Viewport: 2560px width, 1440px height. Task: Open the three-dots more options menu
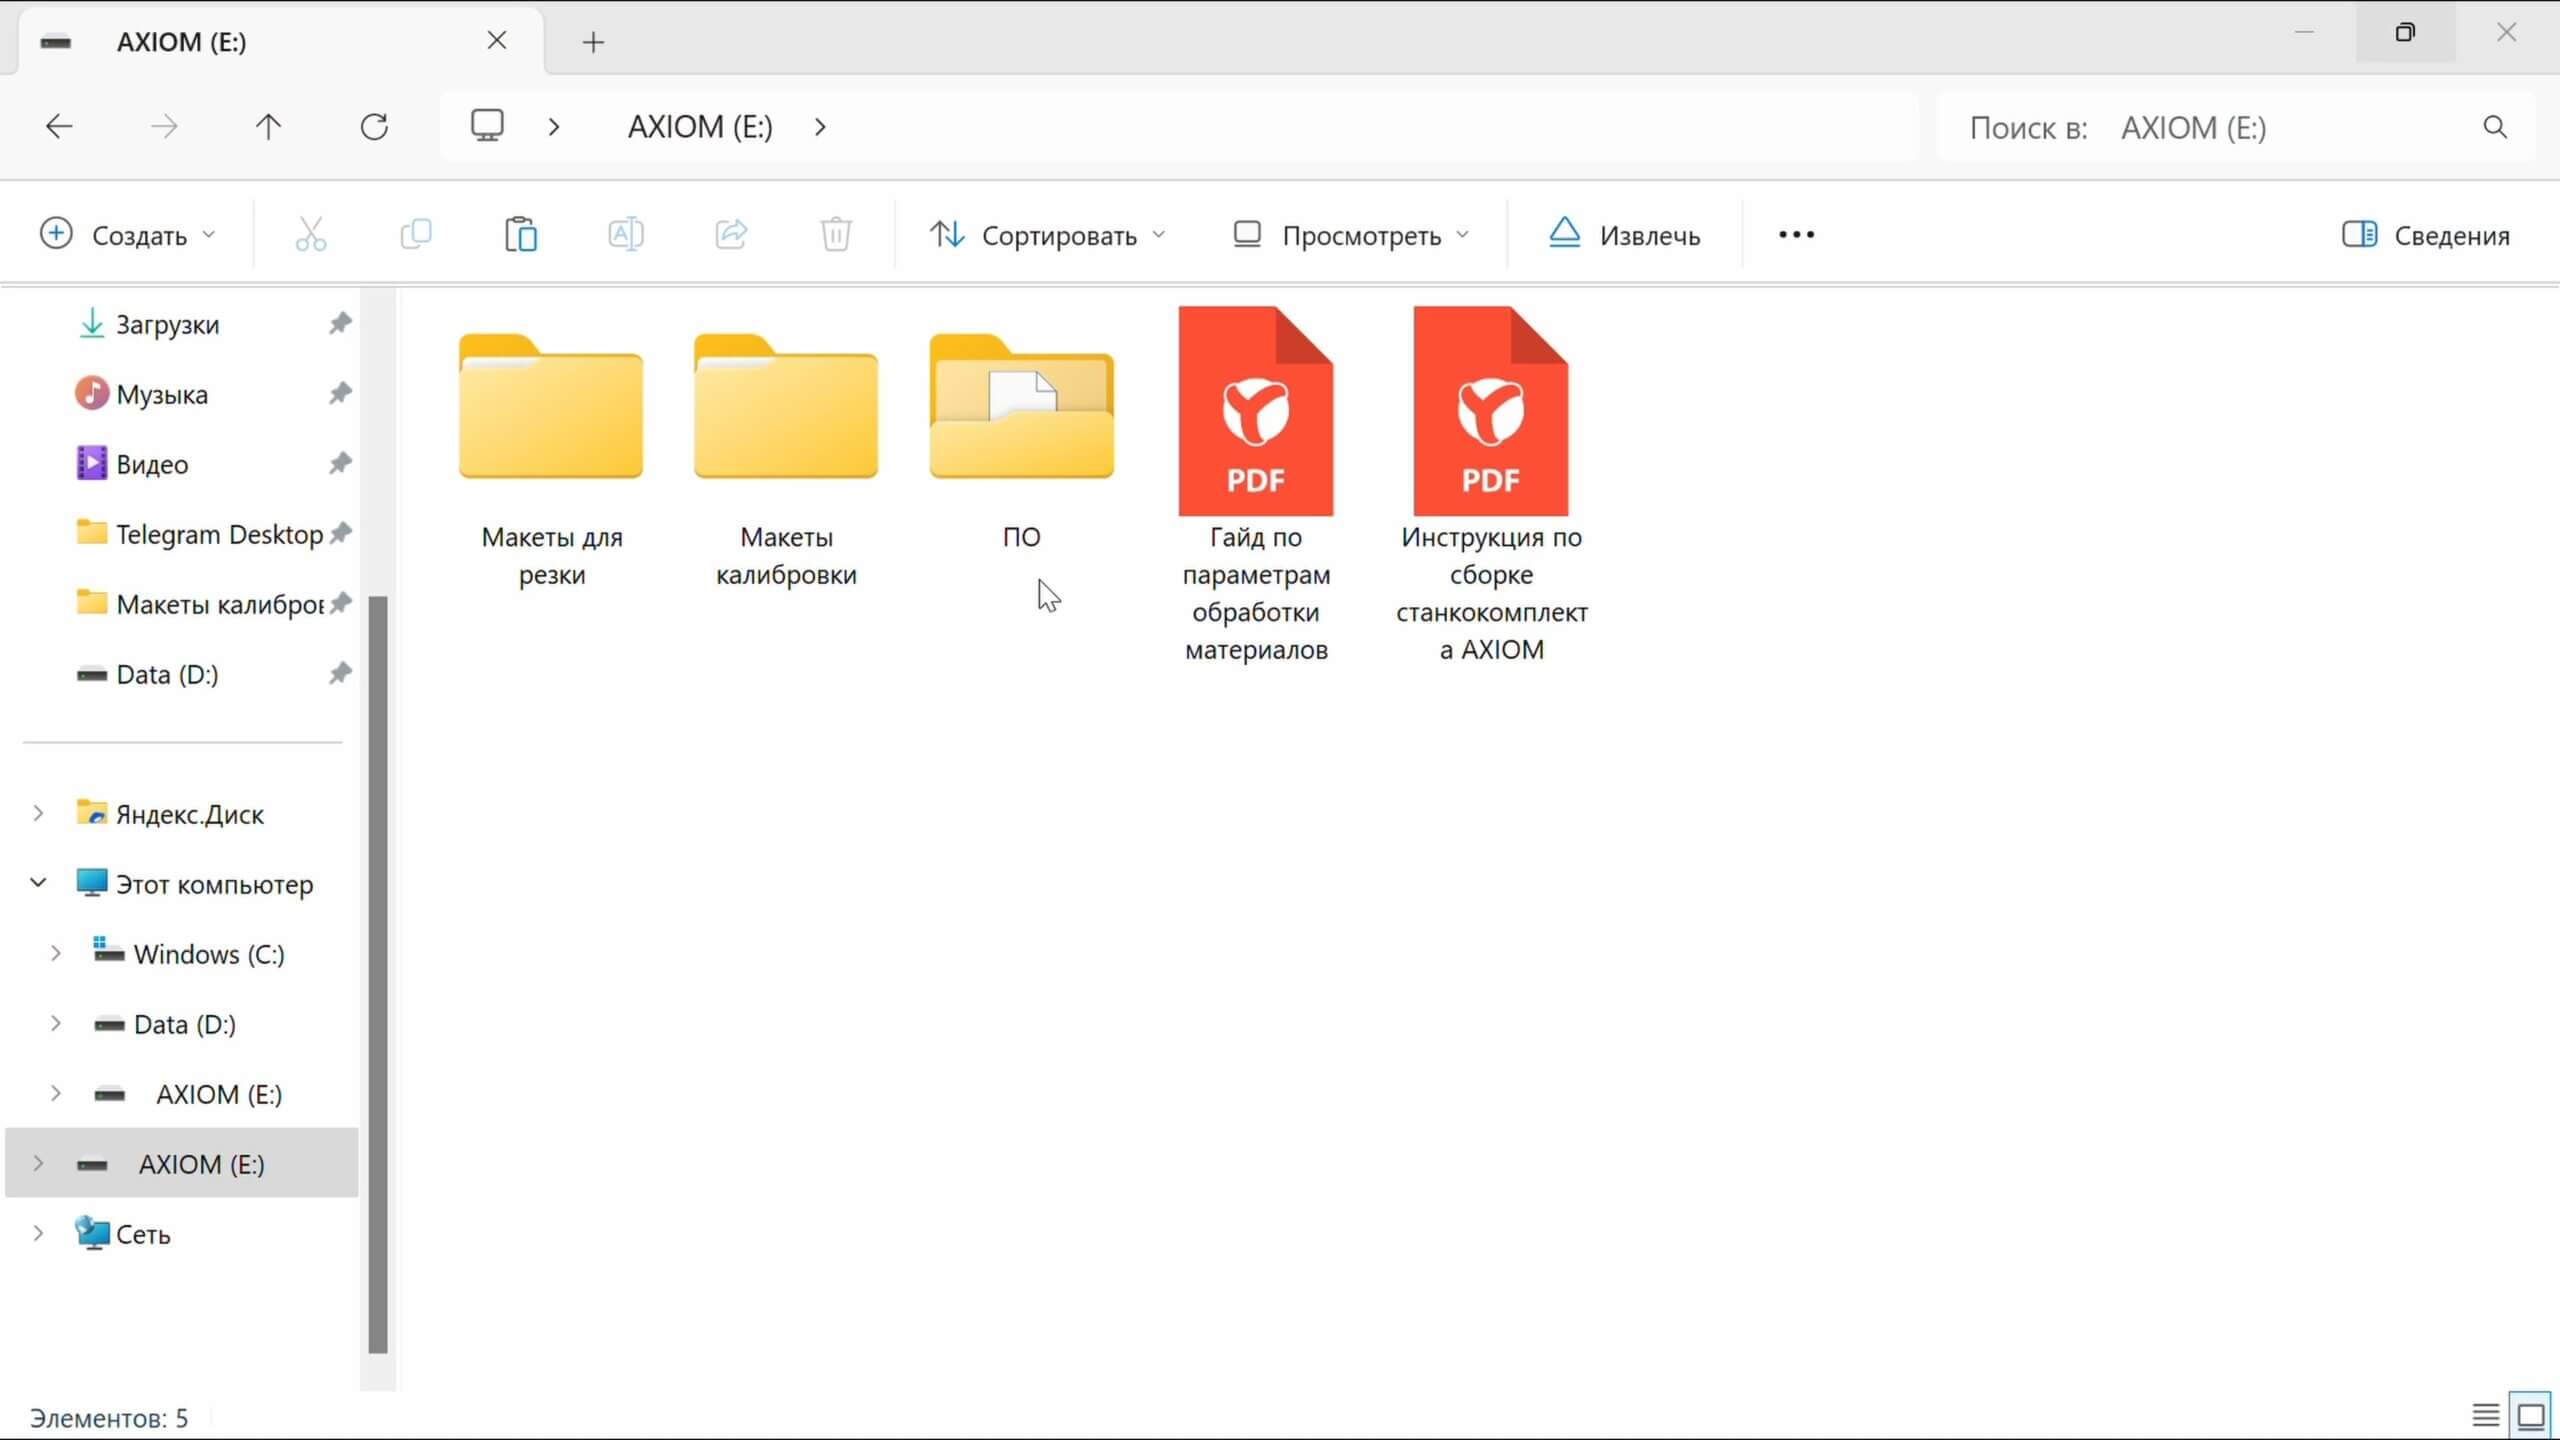pos(1796,235)
